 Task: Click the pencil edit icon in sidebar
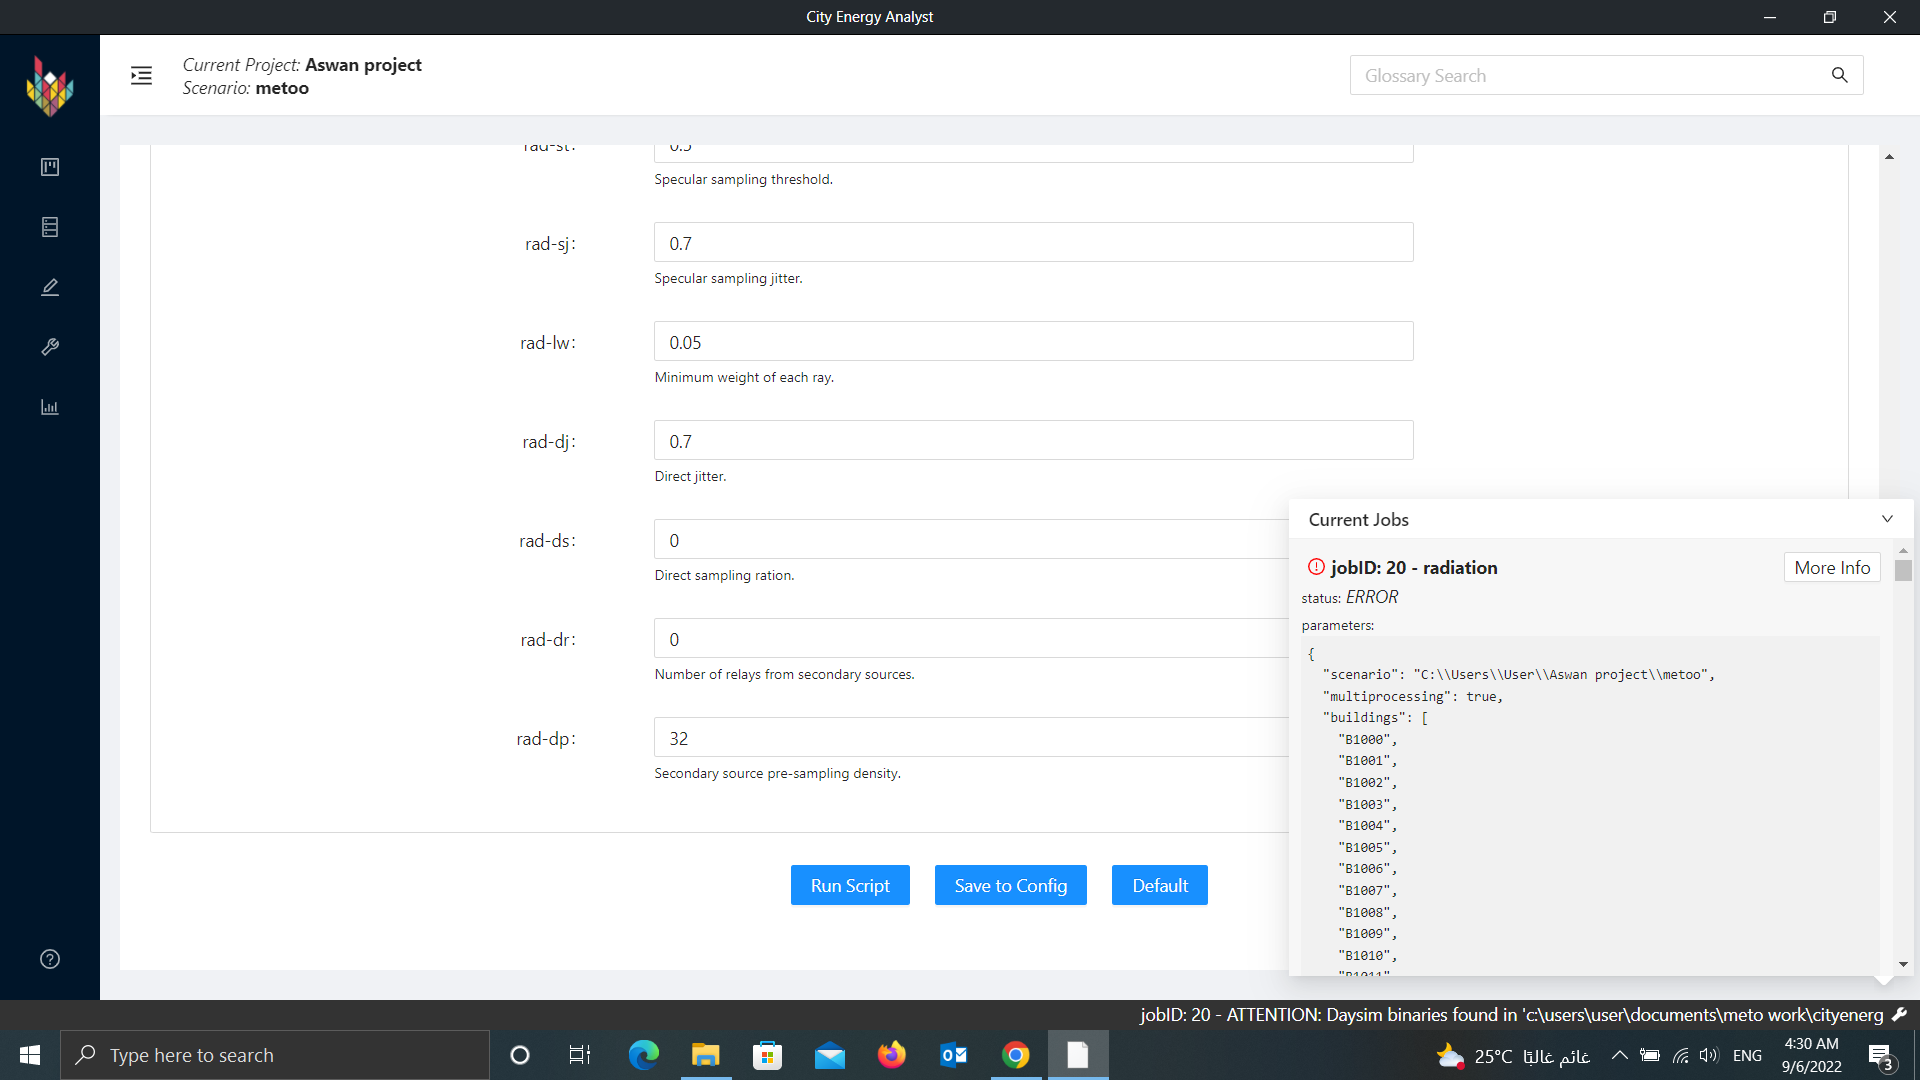(x=50, y=287)
